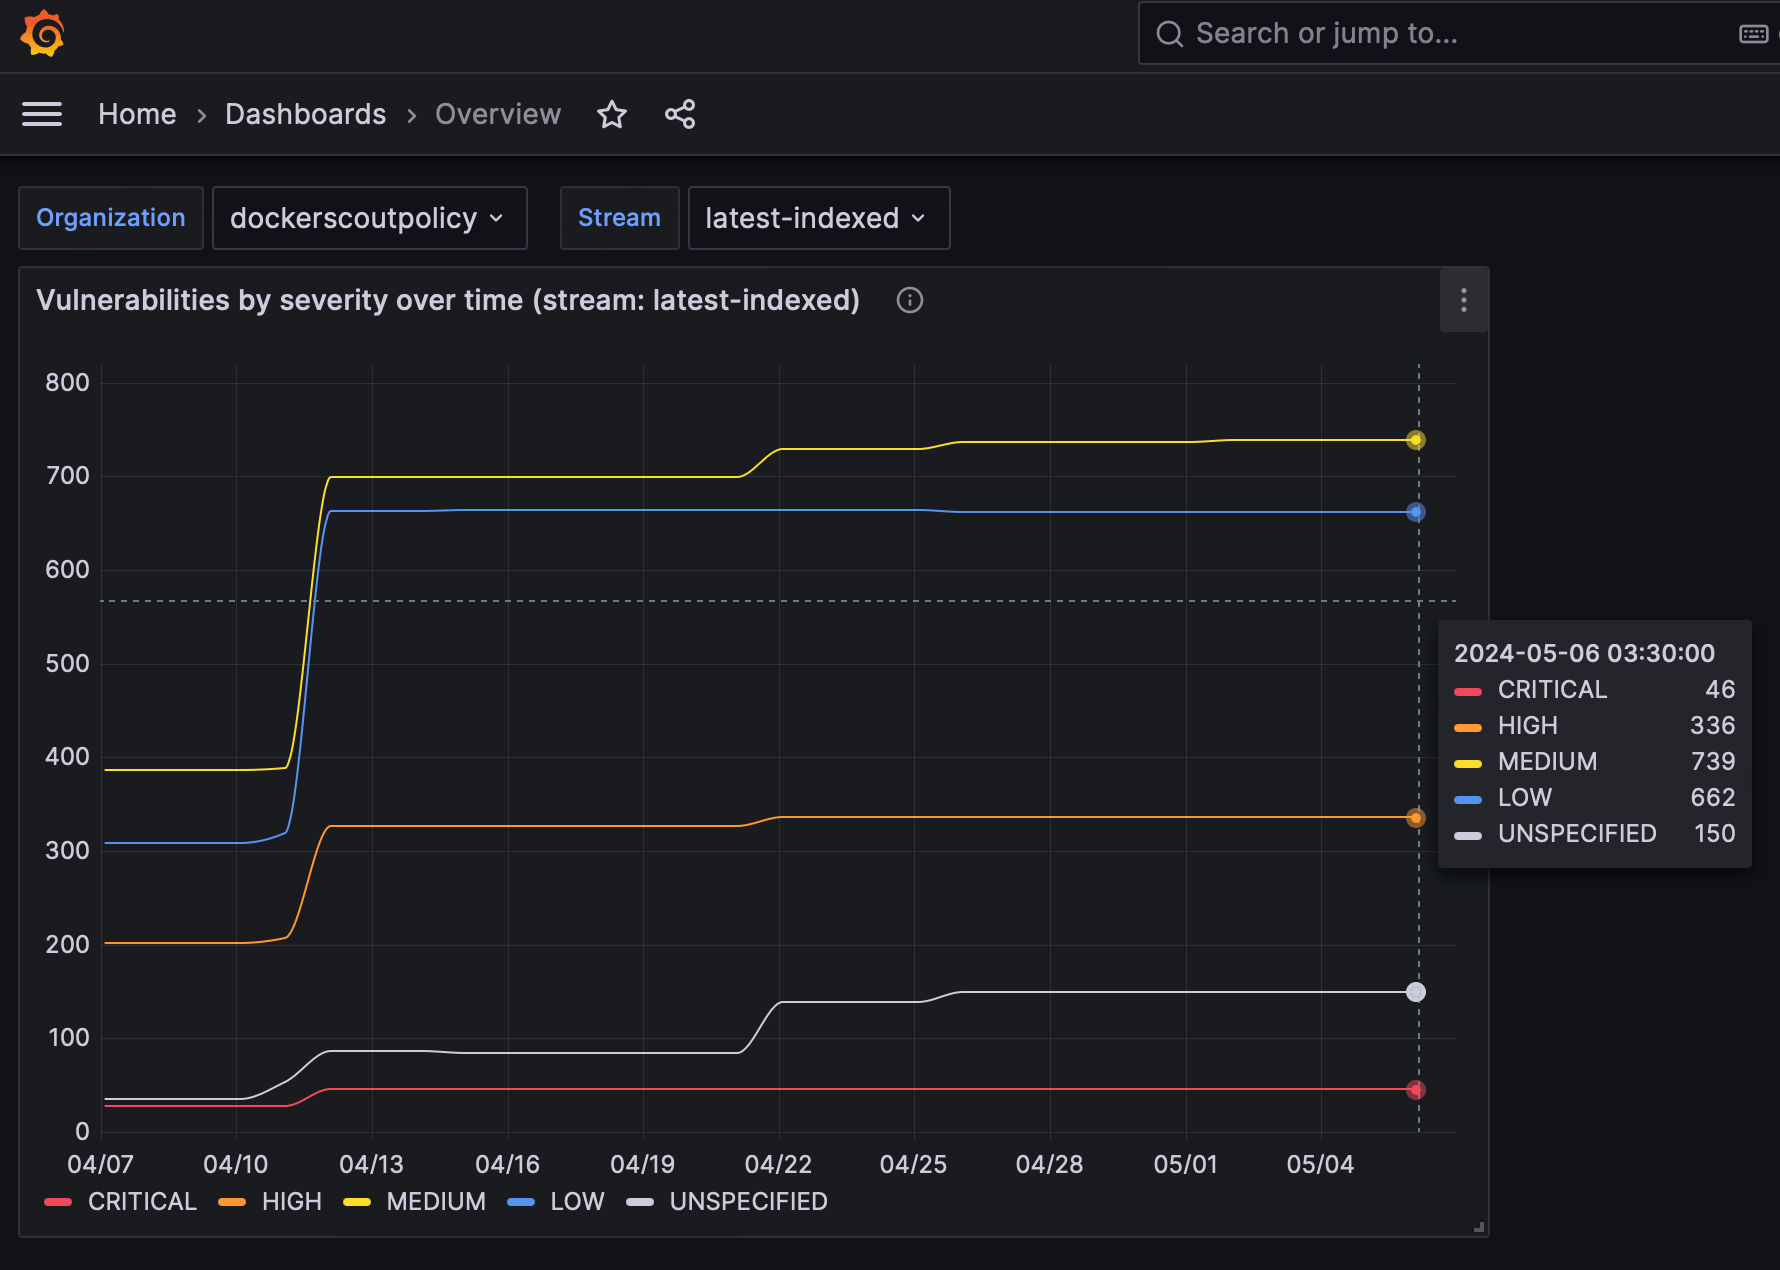The height and width of the screenshot is (1270, 1780).
Task: Click the LOW series color marker
Action: [522, 1202]
